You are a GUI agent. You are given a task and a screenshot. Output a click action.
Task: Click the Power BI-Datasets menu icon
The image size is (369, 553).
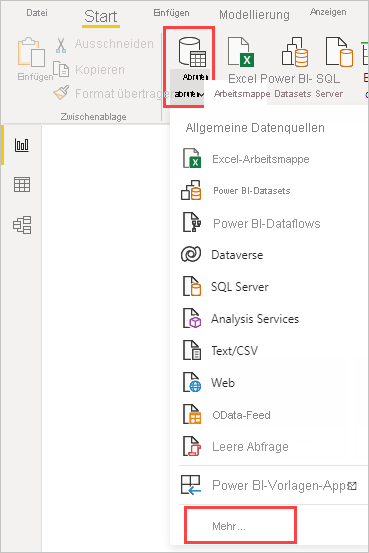click(x=191, y=190)
